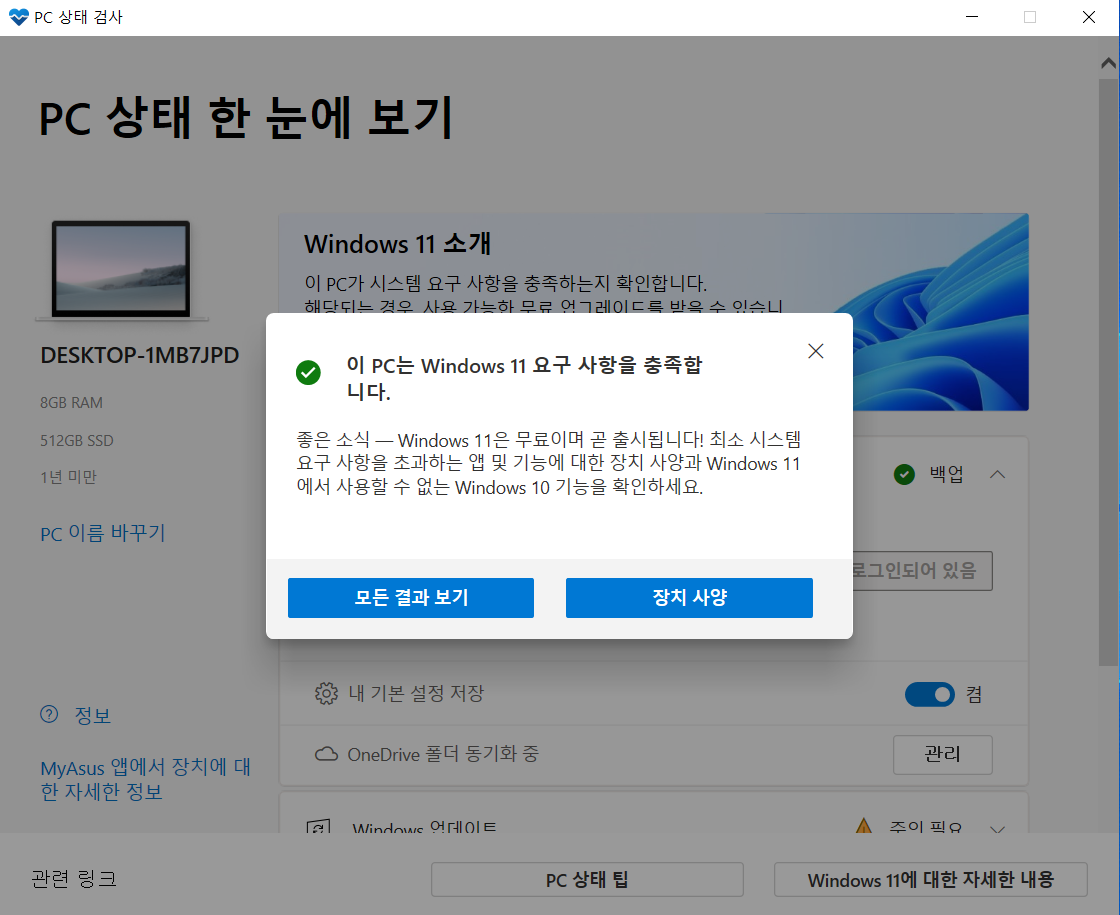The width and height of the screenshot is (1120, 915).
Task: Click the DESKTOP-1MB7JPD device name
Action: (x=139, y=355)
